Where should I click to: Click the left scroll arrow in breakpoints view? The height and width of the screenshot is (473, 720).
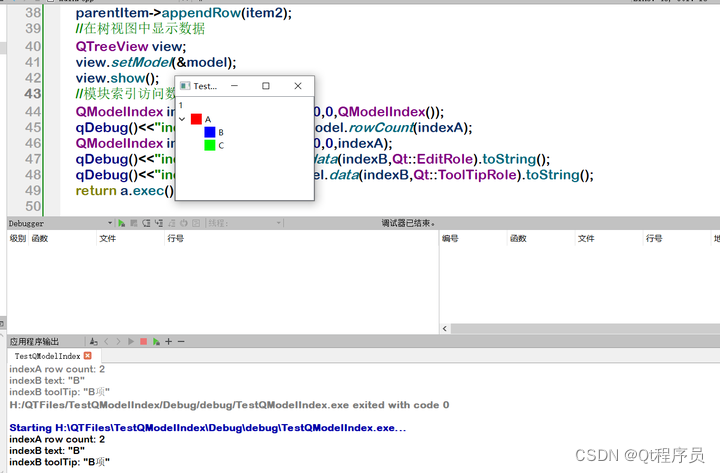(x=444, y=329)
